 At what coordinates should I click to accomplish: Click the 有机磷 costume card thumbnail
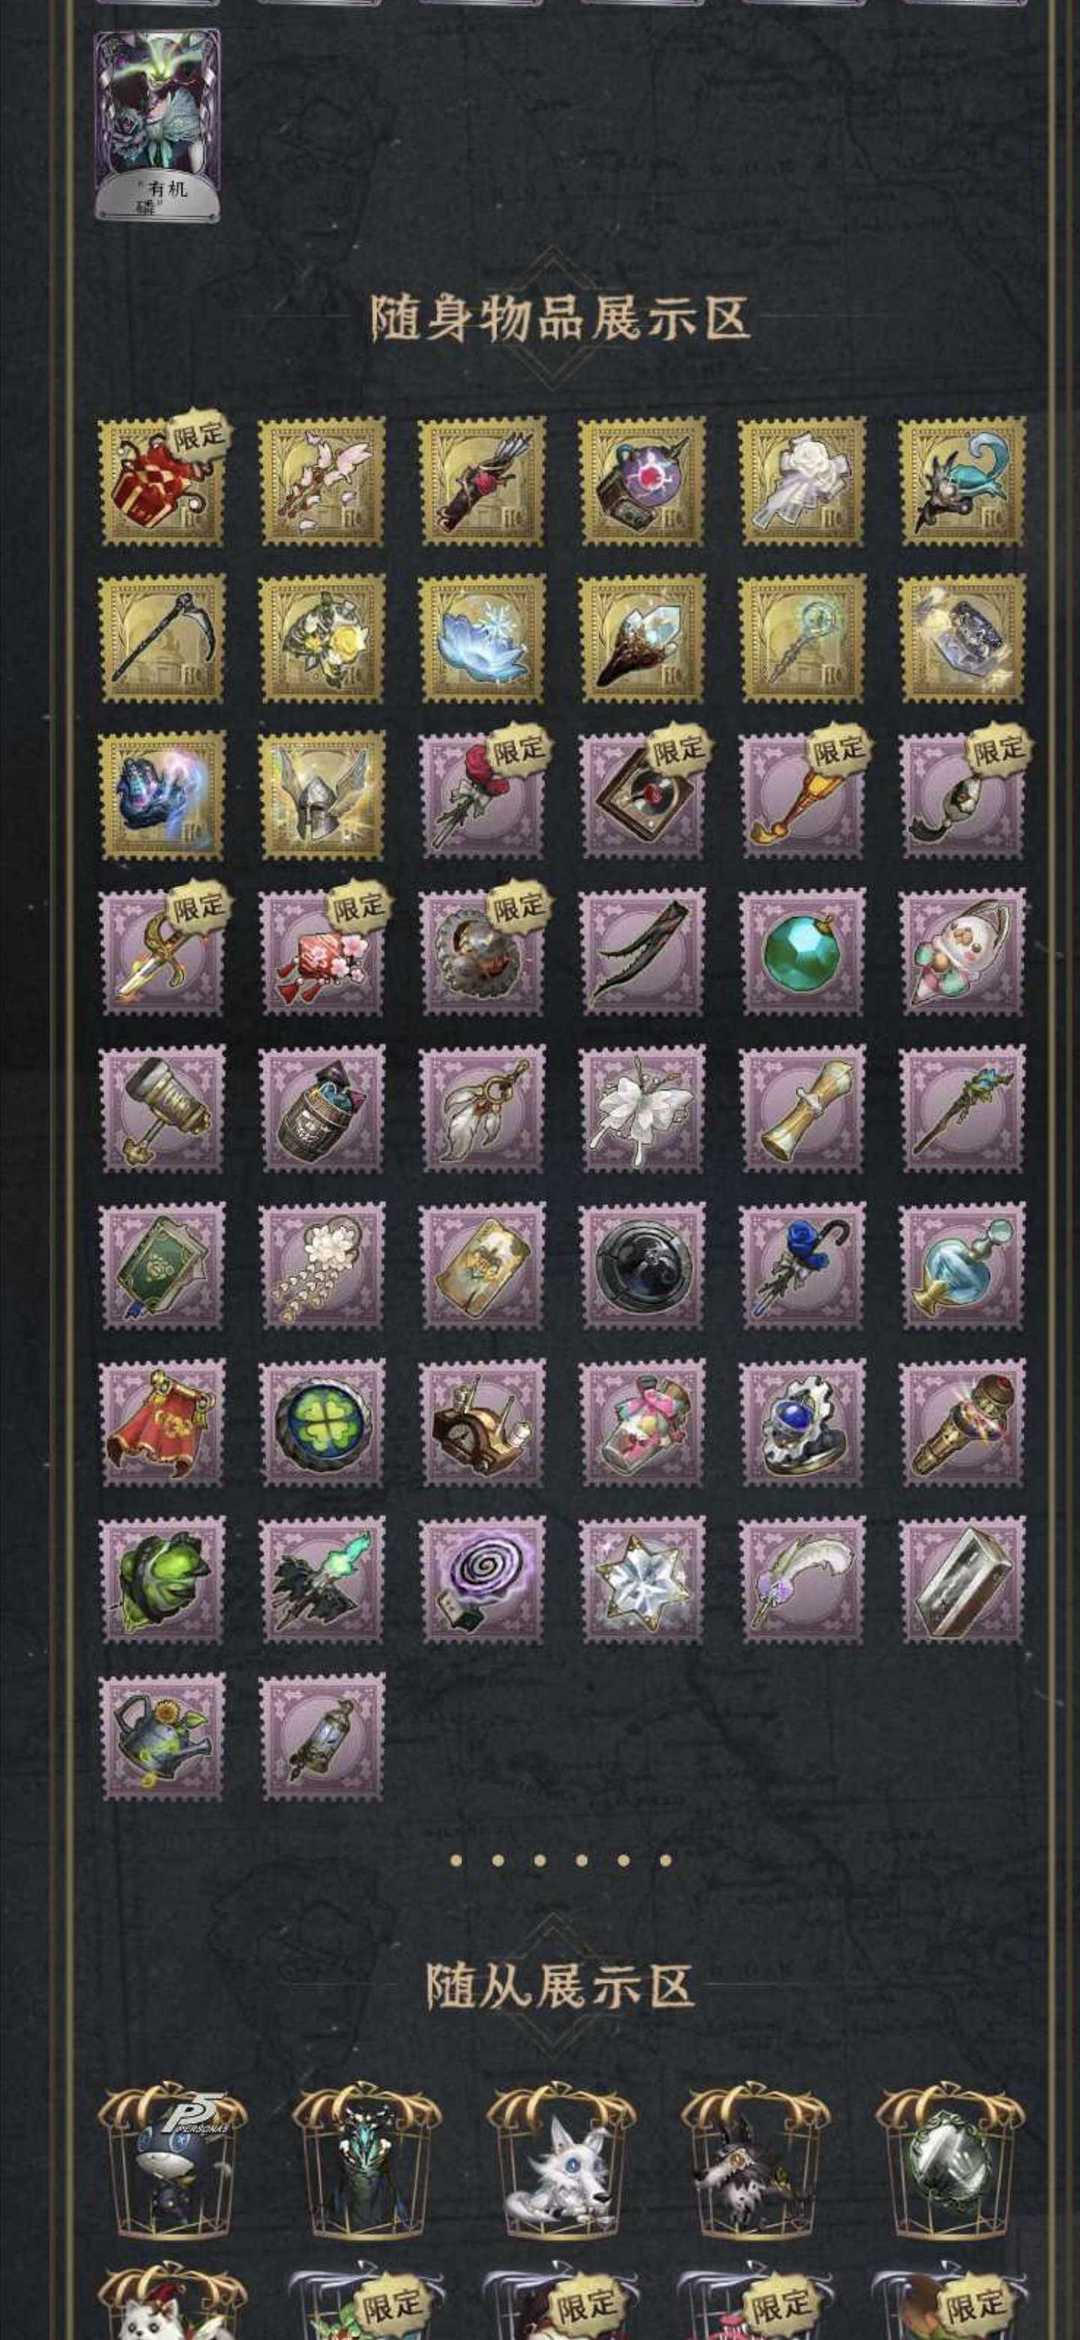pos(157,125)
